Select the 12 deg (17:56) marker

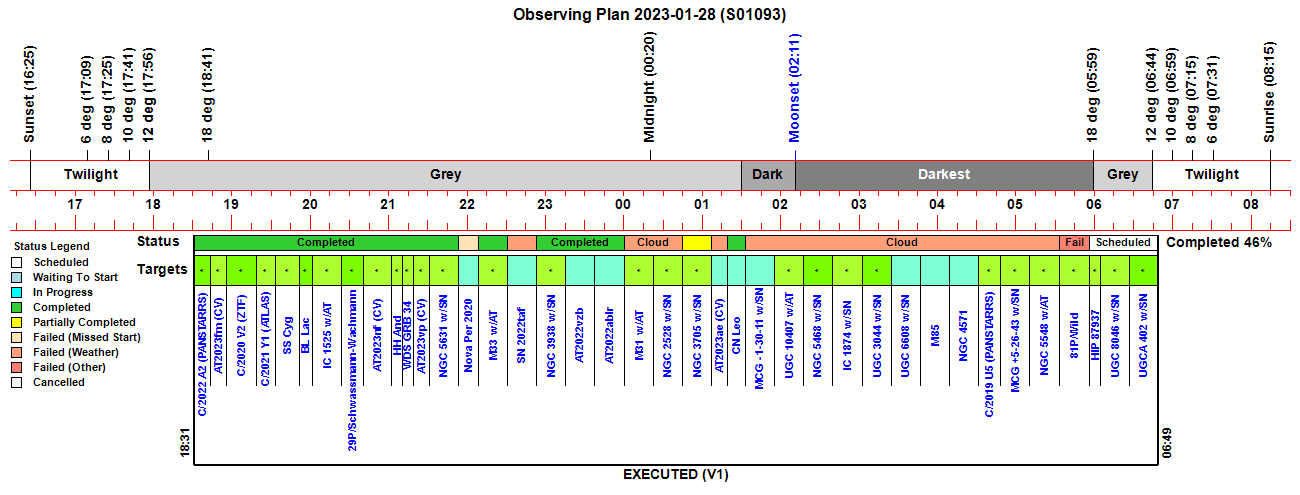(x=148, y=97)
